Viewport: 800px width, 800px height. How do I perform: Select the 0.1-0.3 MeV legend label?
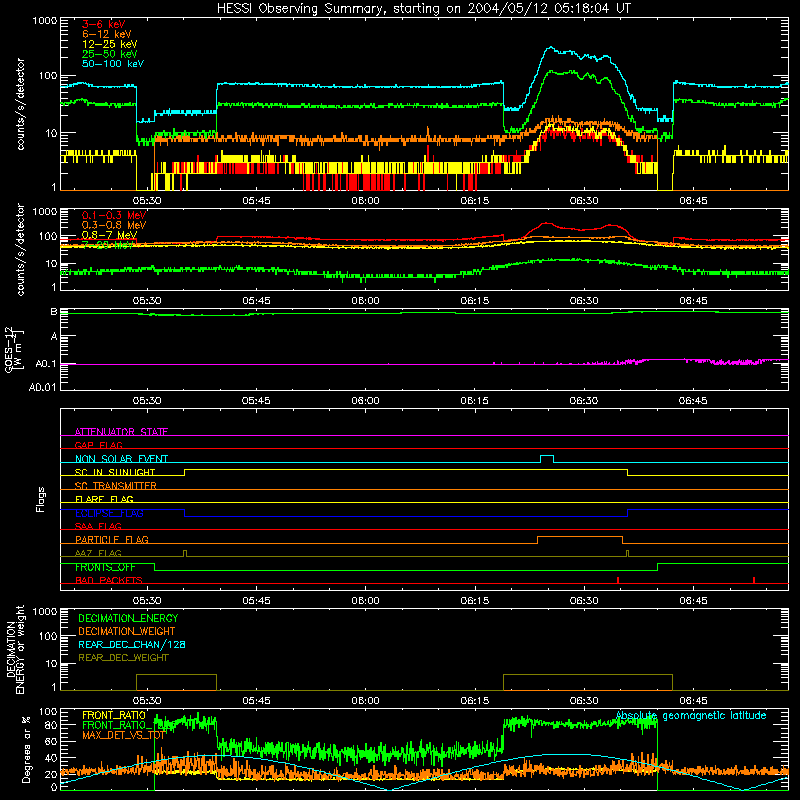click(114, 215)
